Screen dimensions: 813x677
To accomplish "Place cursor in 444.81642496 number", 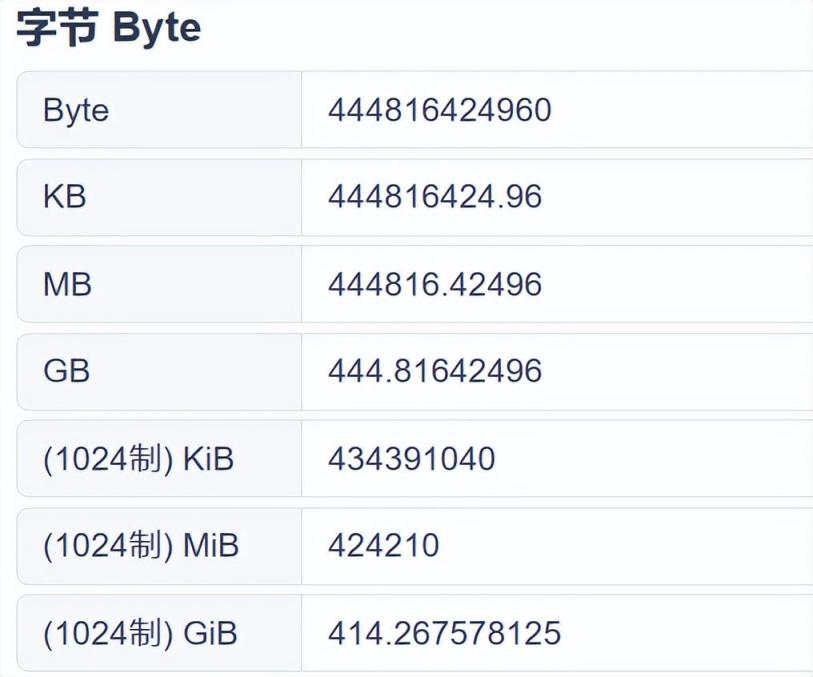I will 434,371.
